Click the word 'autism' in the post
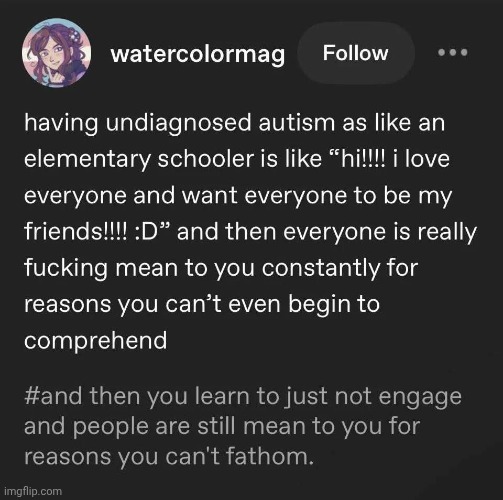 (297, 122)
